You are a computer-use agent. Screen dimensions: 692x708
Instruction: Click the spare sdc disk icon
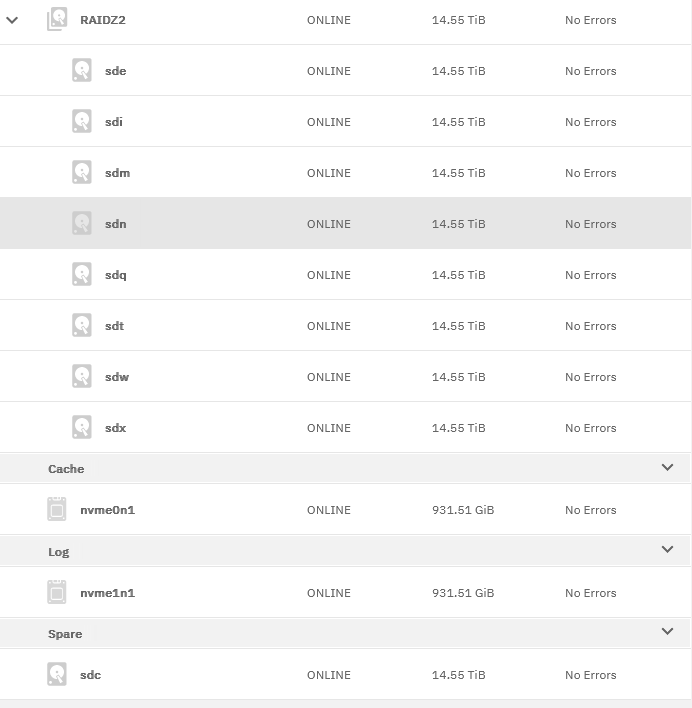57,674
